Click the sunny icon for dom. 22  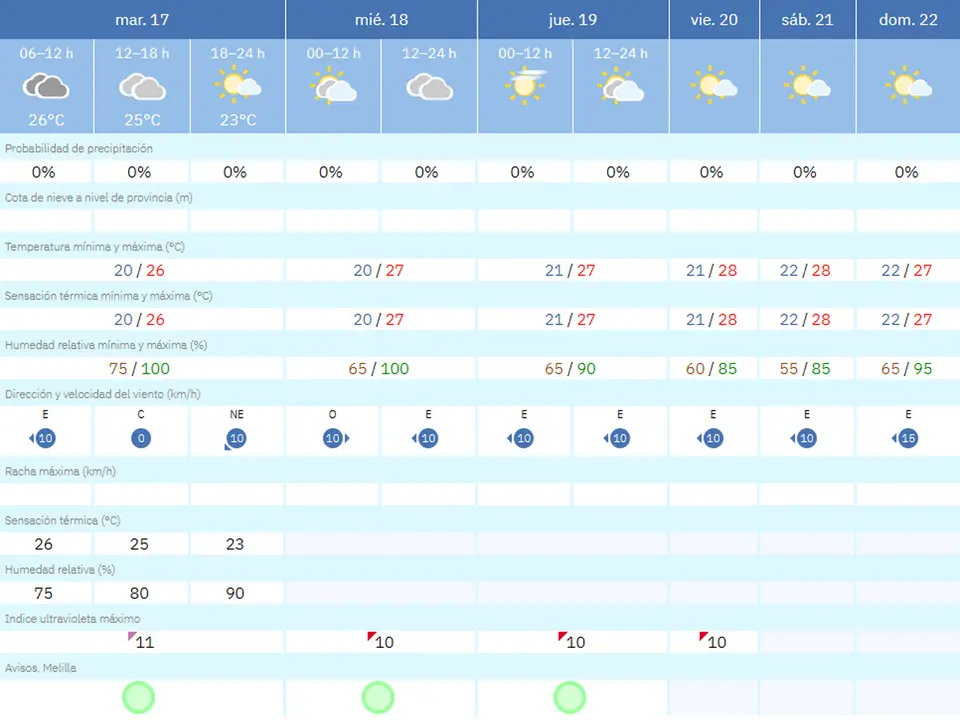coord(908,84)
